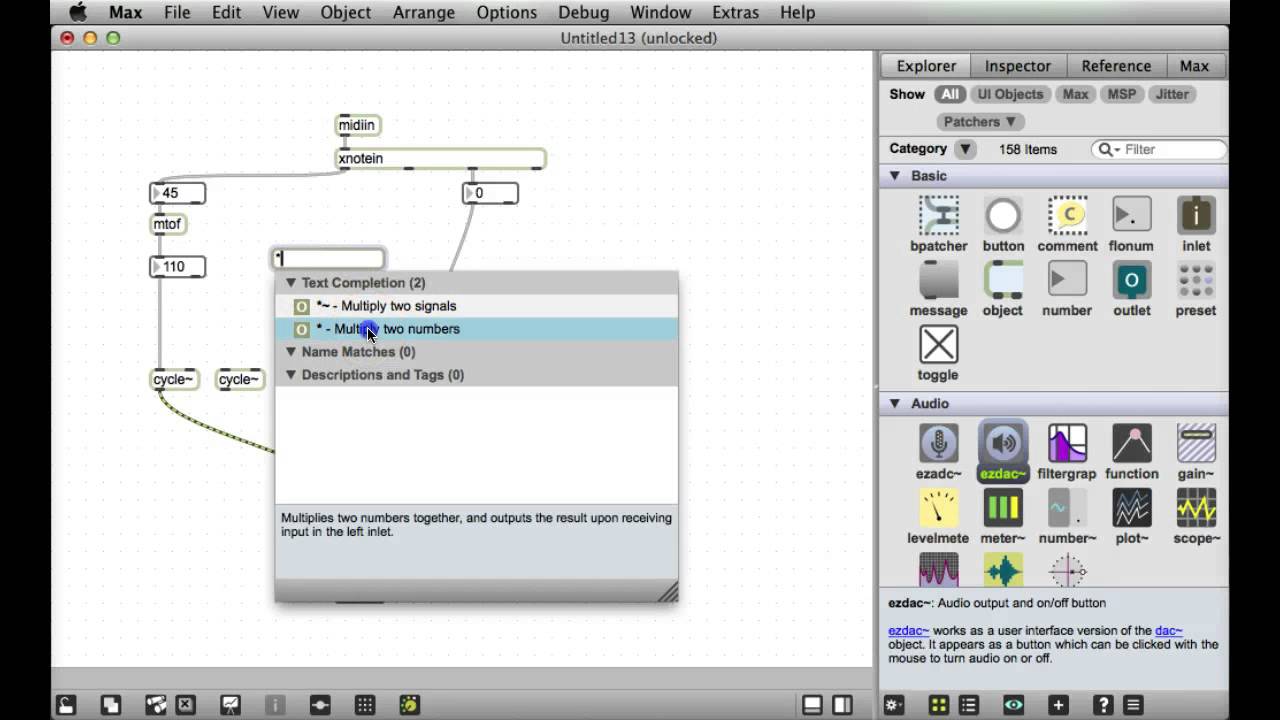The width and height of the screenshot is (1280, 720).
Task: Collapse the Basic category
Action: (x=895, y=176)
